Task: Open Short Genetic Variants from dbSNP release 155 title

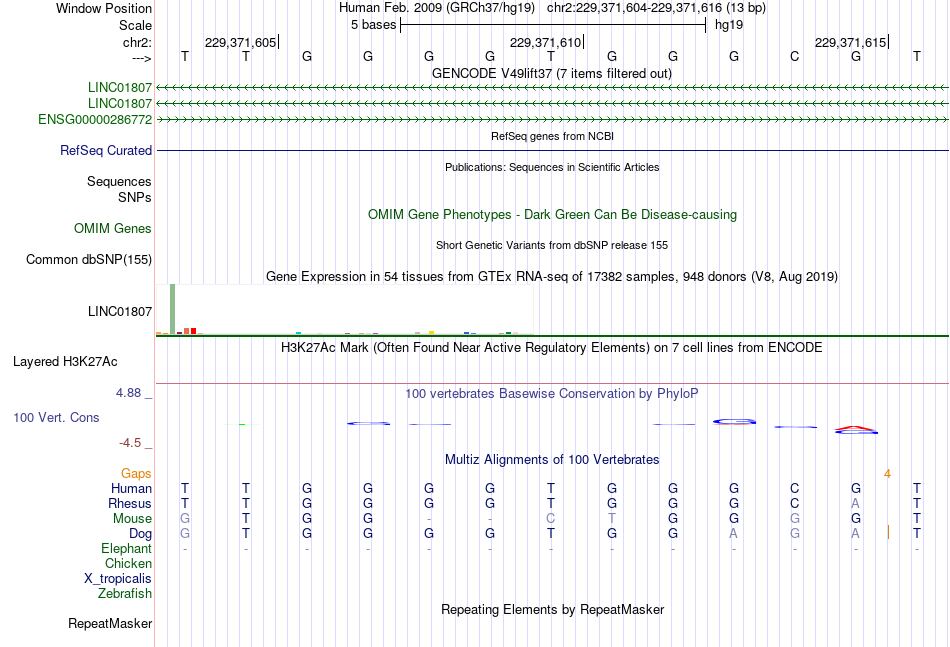Action: point(552,245)
